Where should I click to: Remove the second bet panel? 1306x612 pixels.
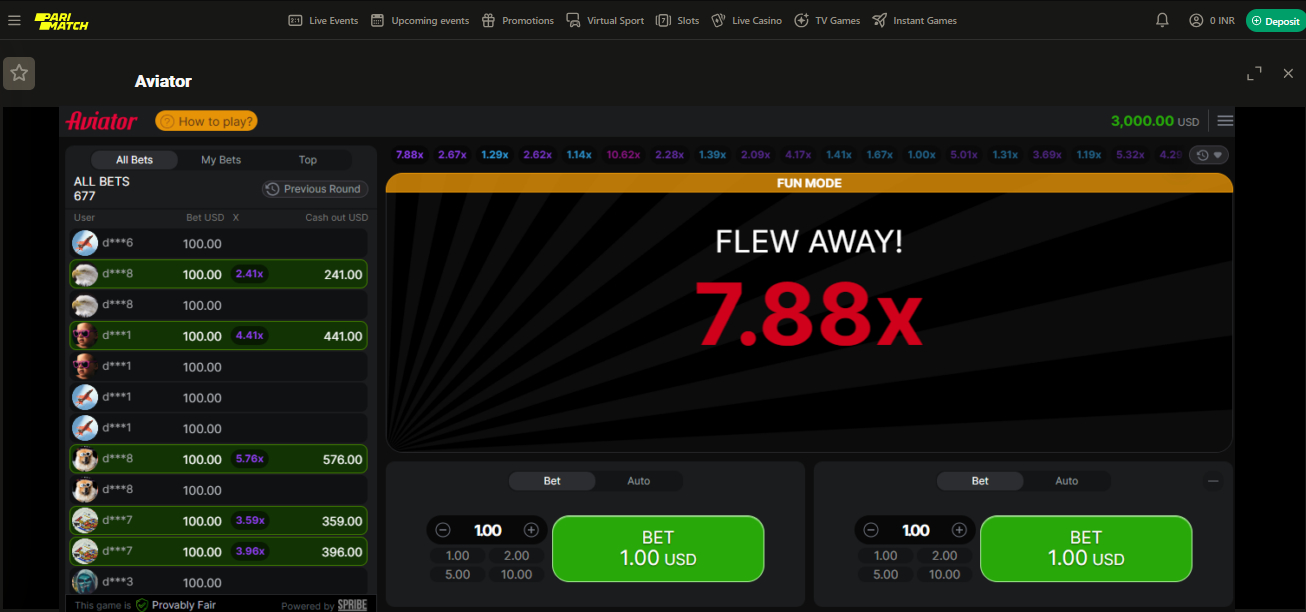click(1213, 481)
